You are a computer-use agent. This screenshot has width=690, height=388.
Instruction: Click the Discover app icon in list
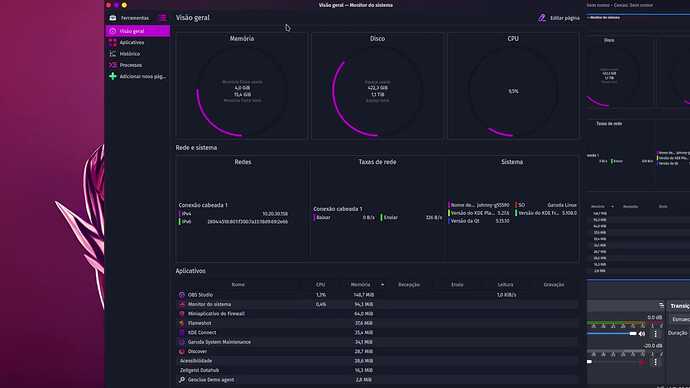click(x=182, y=351)
